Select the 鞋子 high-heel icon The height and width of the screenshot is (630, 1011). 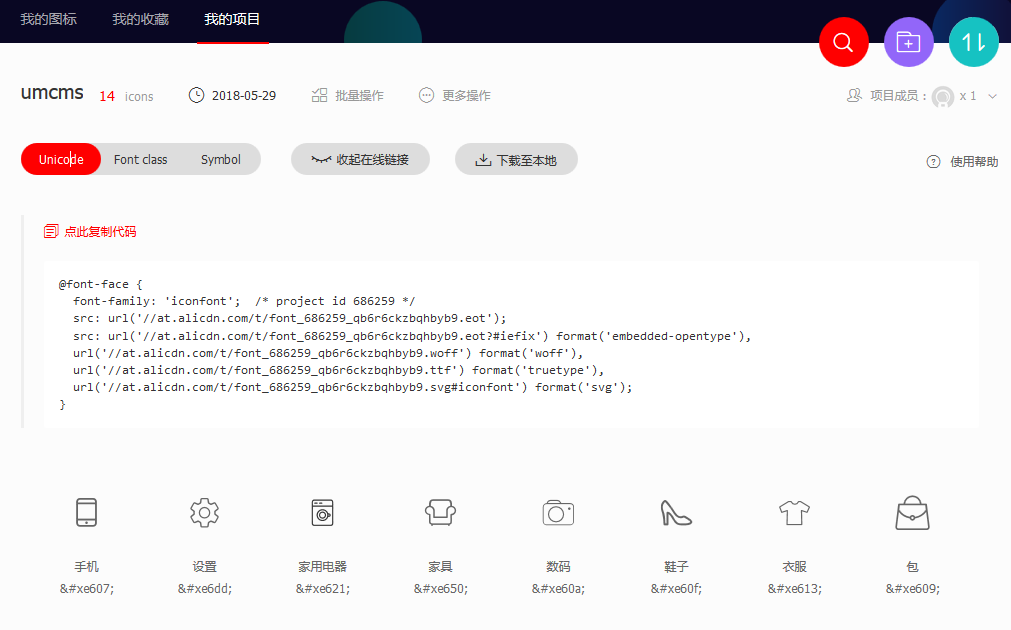coord(676,511)
